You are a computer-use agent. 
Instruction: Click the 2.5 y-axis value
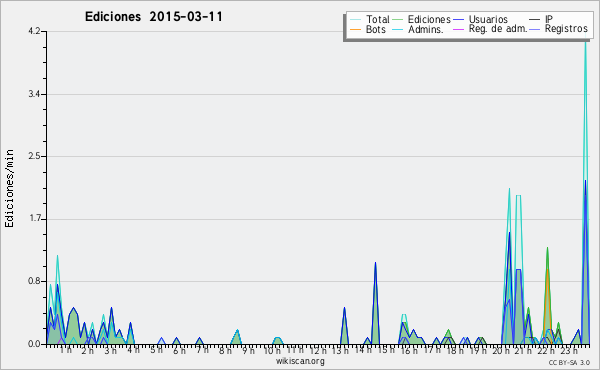pyautogui.click(x=34, y=156)
